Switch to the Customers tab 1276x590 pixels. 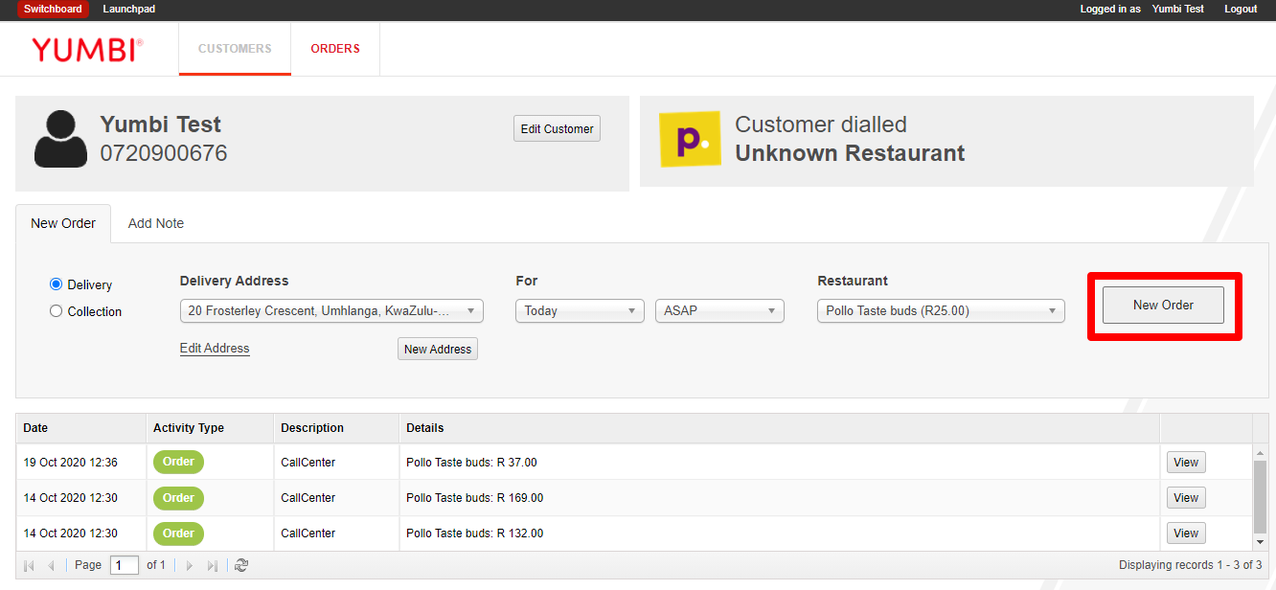tap(235, 48)
